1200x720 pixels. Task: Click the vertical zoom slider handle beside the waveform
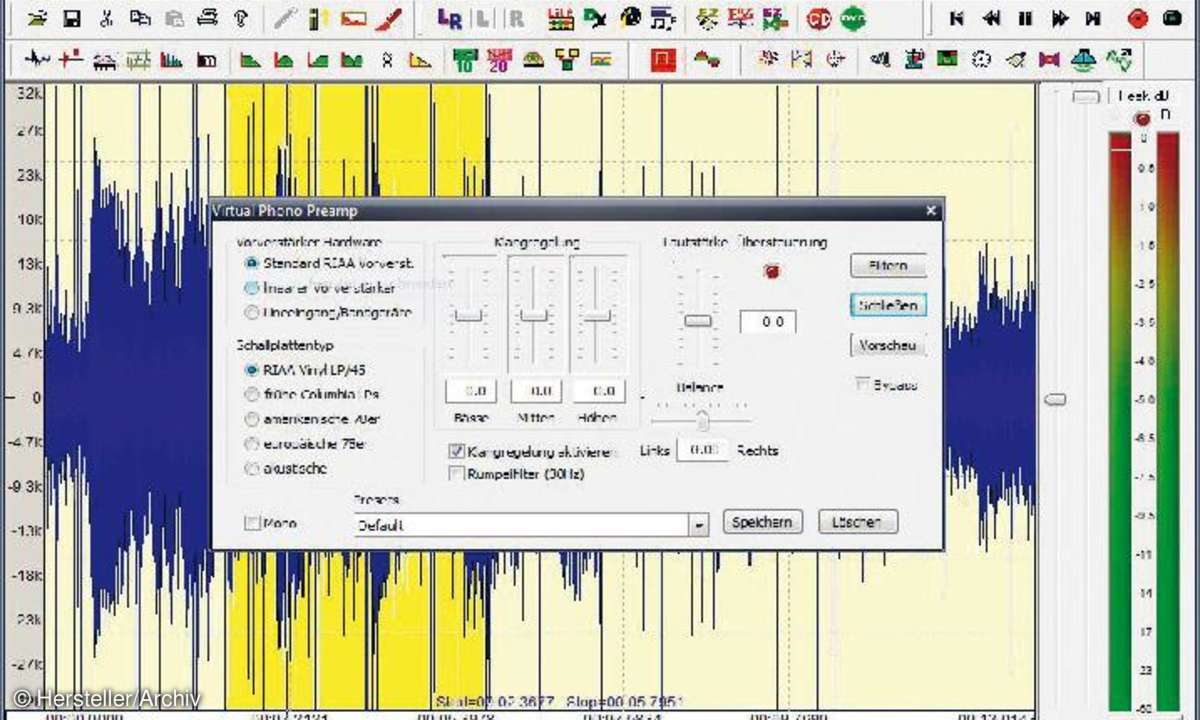pyautogui.click(x=1054, y=399)
